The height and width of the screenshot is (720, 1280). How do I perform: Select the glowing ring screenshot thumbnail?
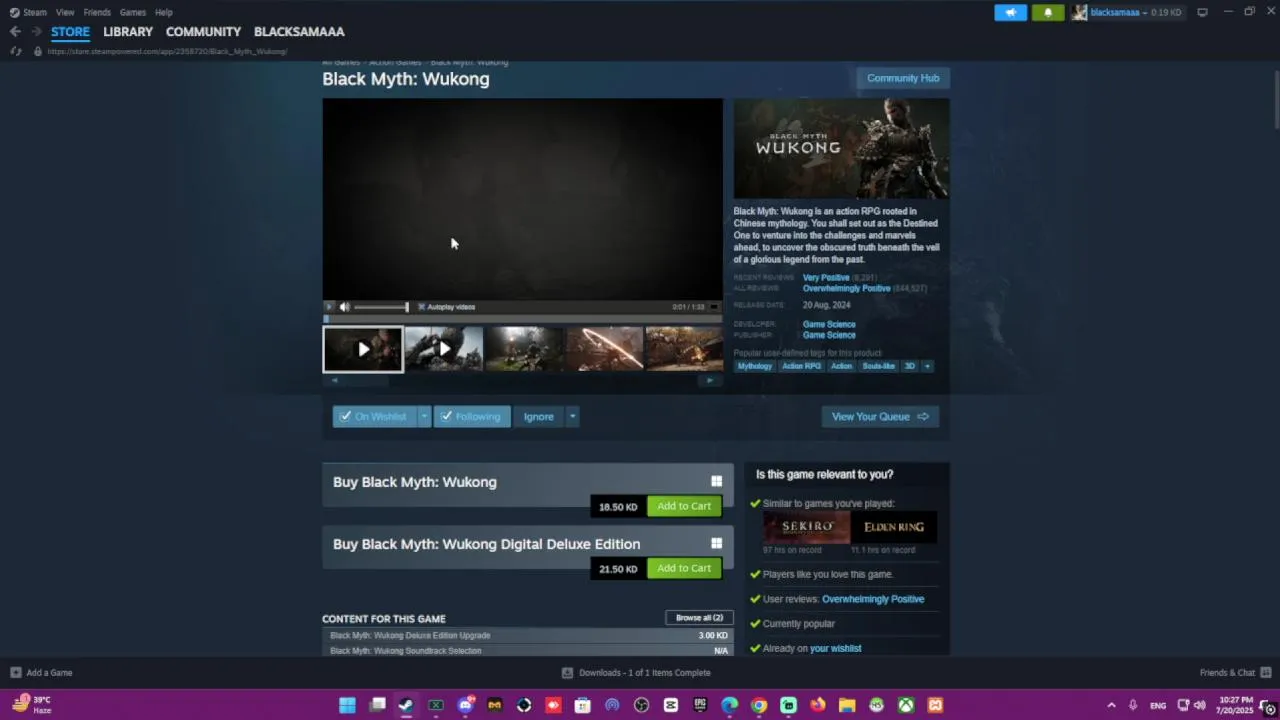pyautogui.click(x=604, y=349)
